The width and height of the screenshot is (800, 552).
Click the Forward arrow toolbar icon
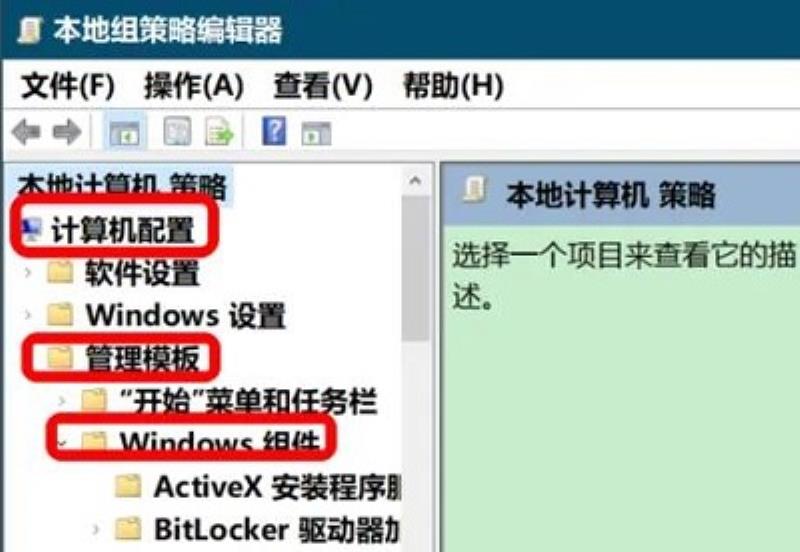click(67, 132)
